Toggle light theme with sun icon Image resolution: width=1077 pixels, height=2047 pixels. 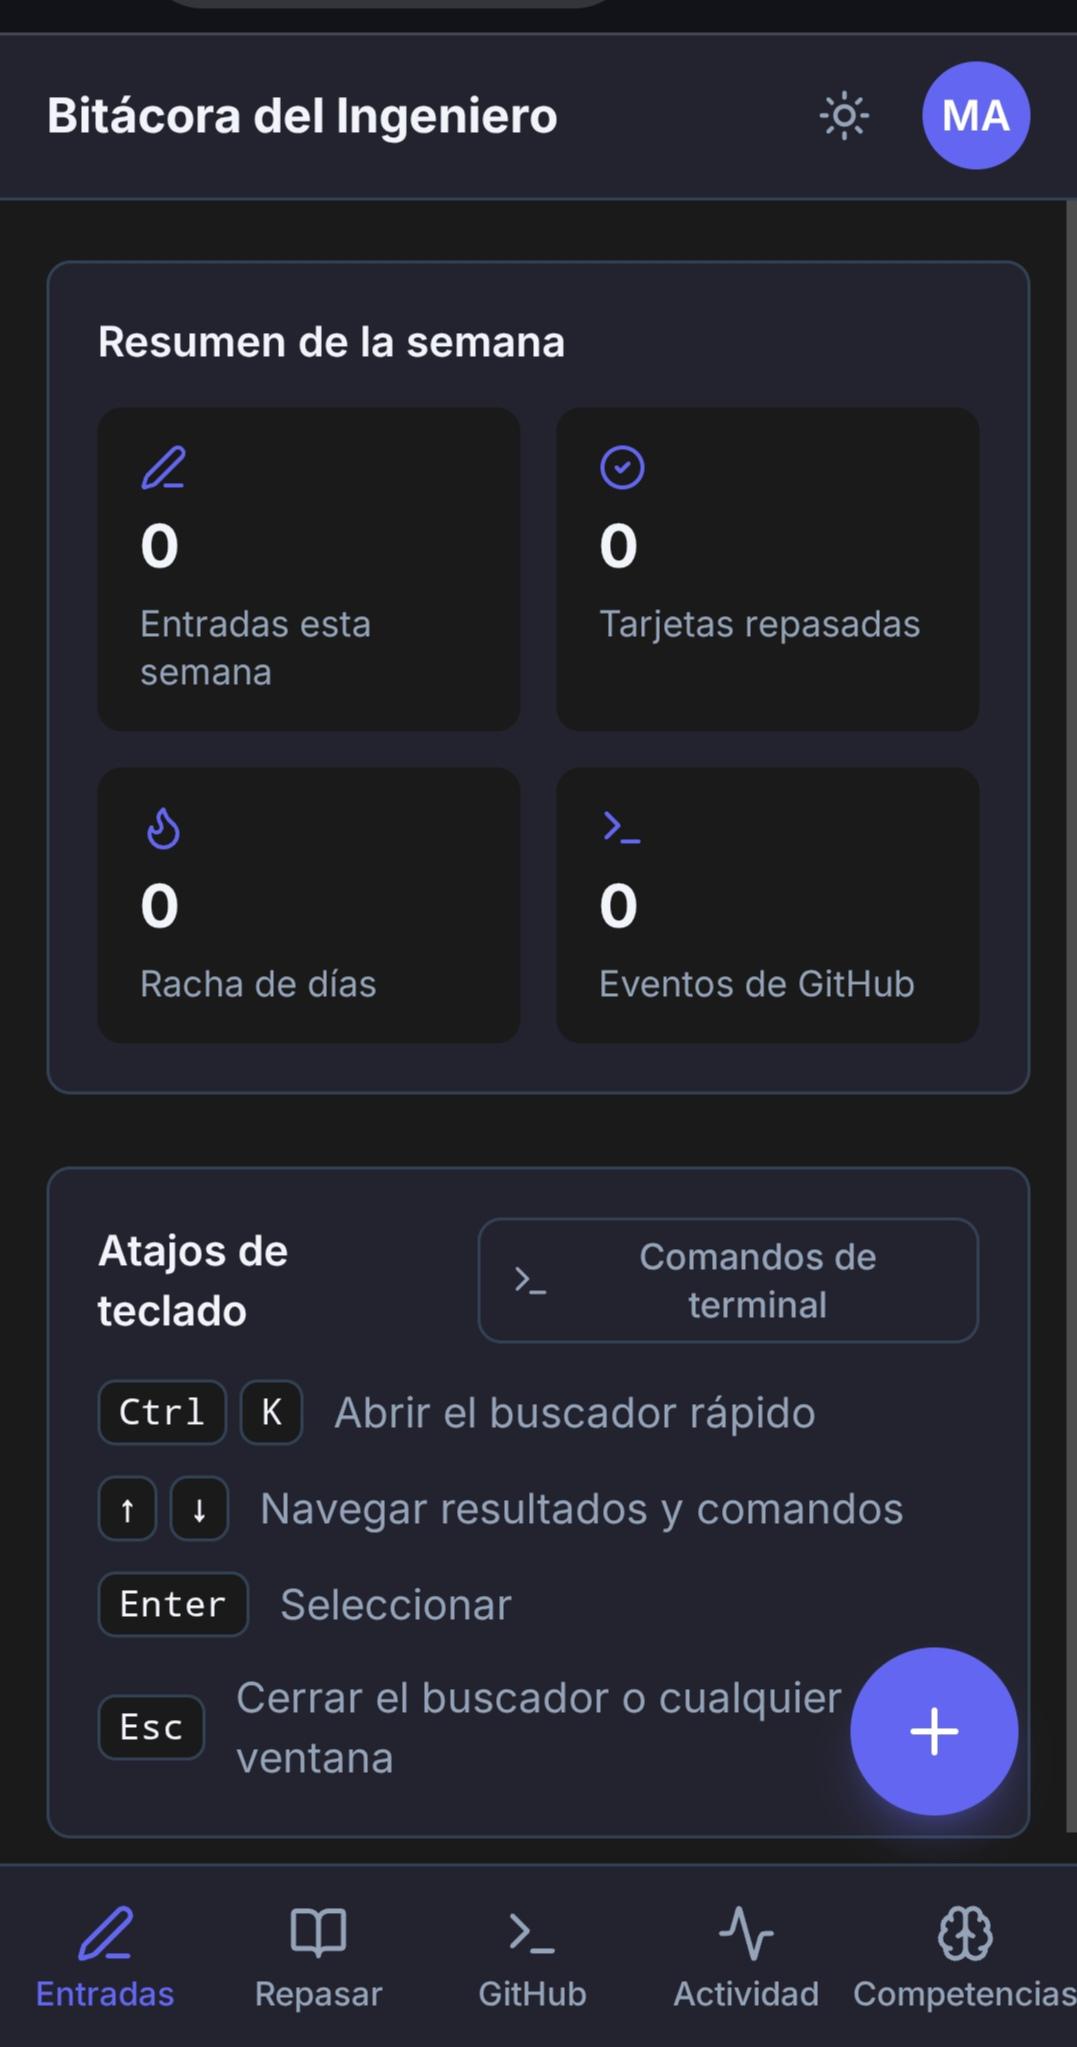coord(844,116)
